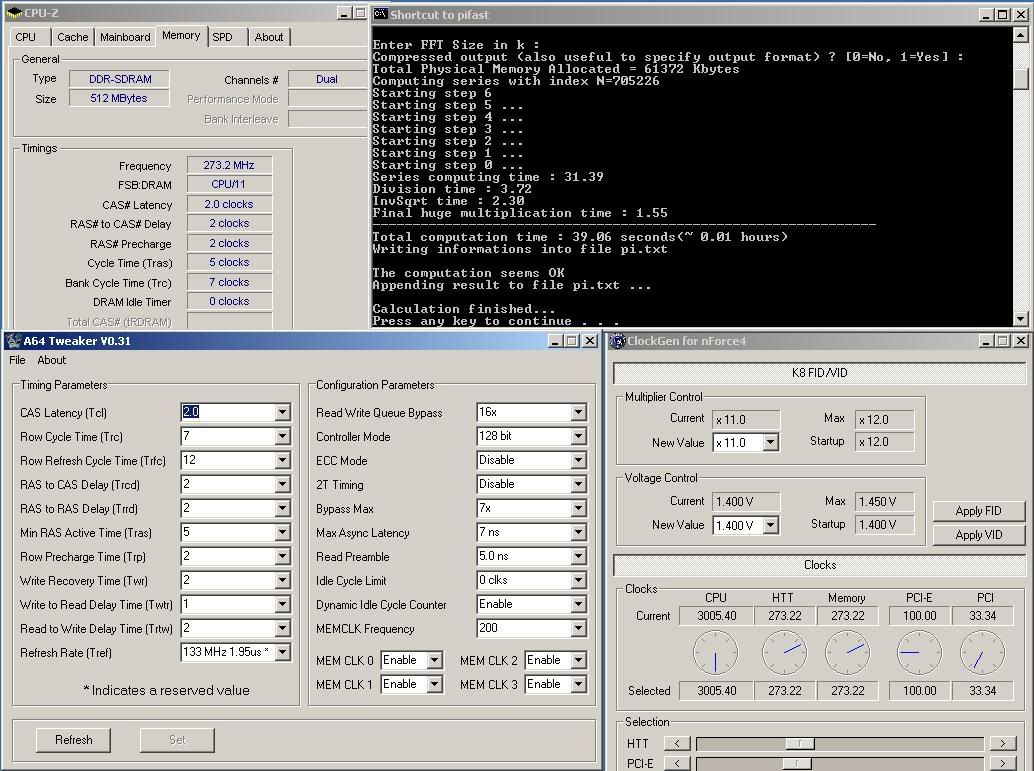Viewport: 1034px width, 771px height.
Task: Expand the Row Cycle Time (Trc) dropdown
Action: click(282, 436)
